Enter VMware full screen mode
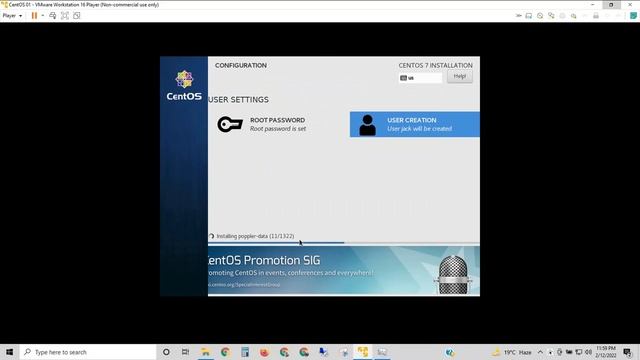 64,16
